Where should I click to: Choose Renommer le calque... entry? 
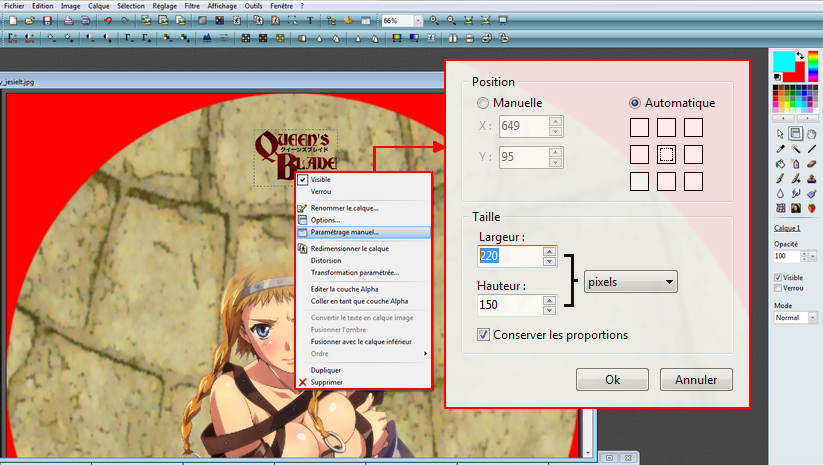pos(363,208)
